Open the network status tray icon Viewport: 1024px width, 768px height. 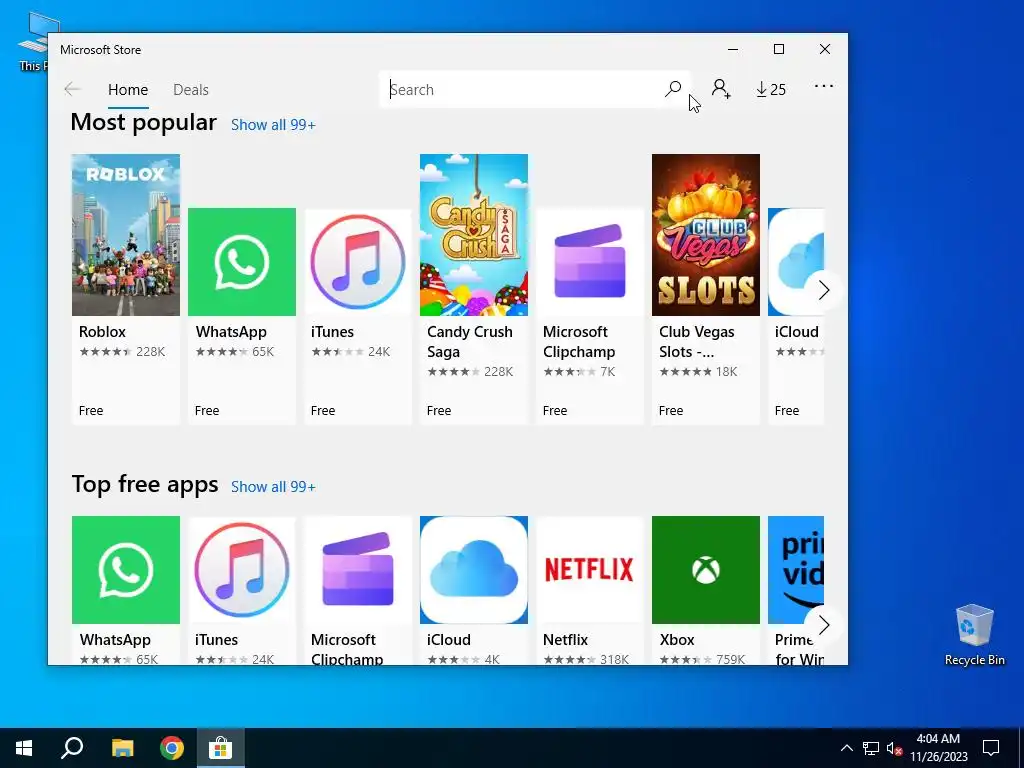(871, 748)
